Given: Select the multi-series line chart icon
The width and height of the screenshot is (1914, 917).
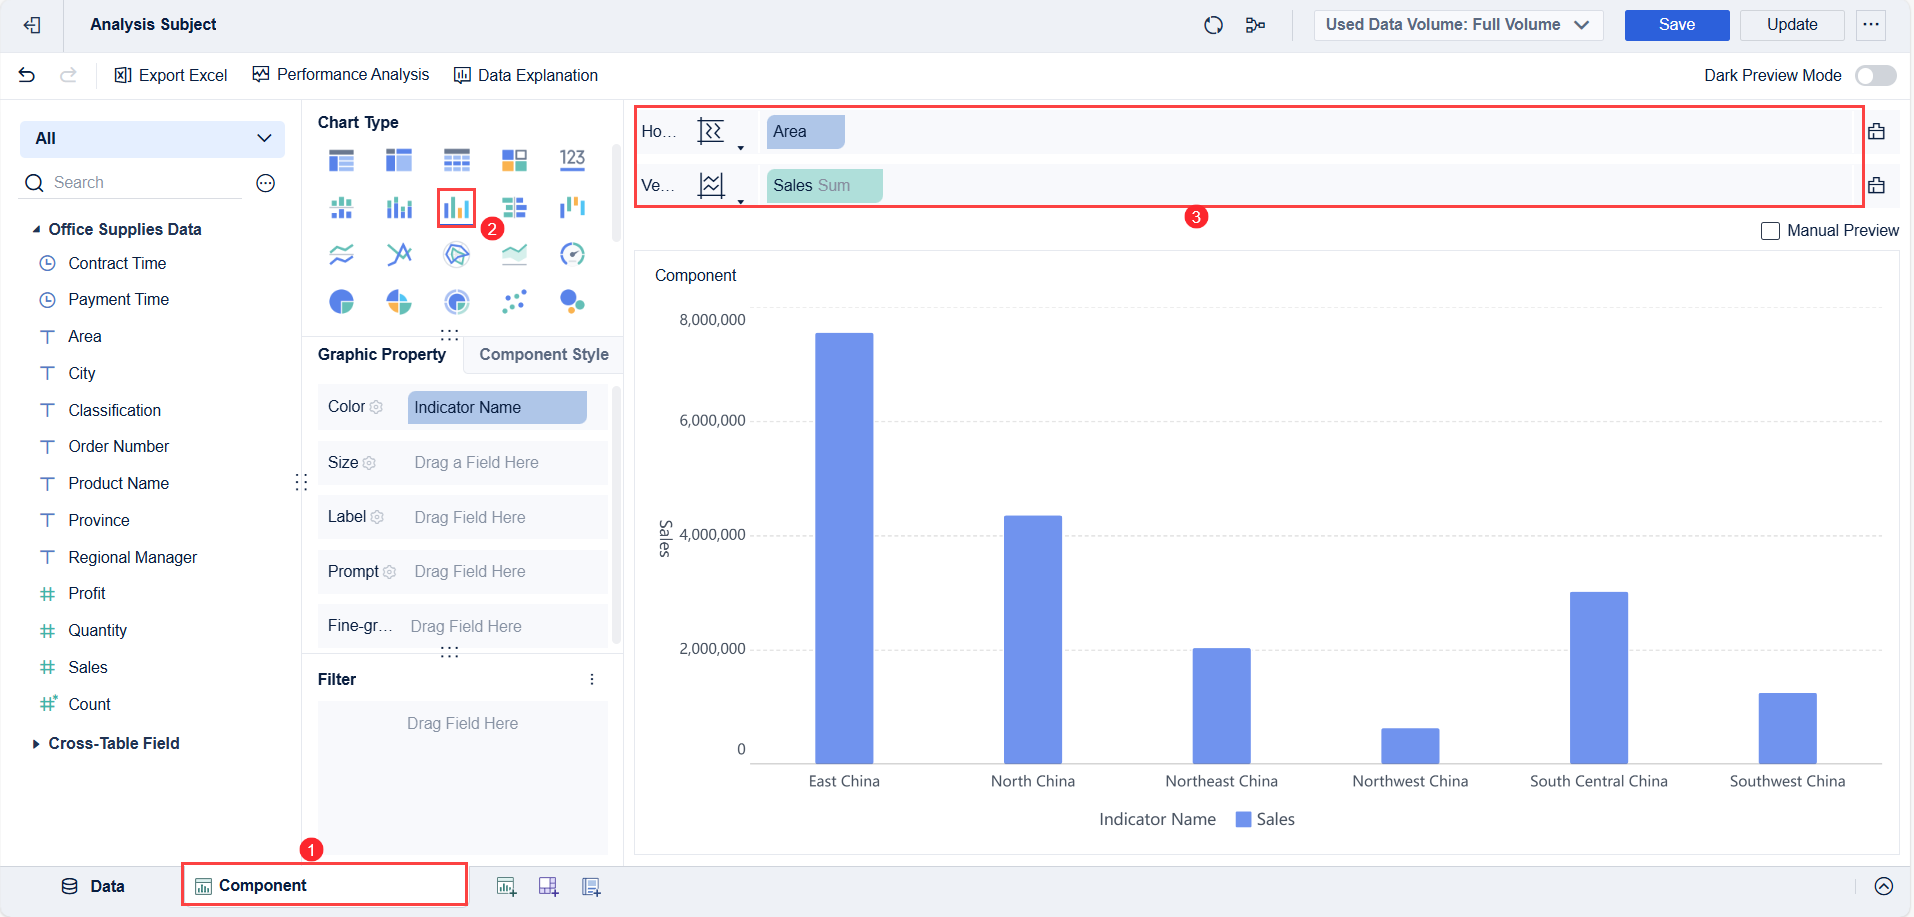Looking at the screenshot, I should click(x=399, y=254).
